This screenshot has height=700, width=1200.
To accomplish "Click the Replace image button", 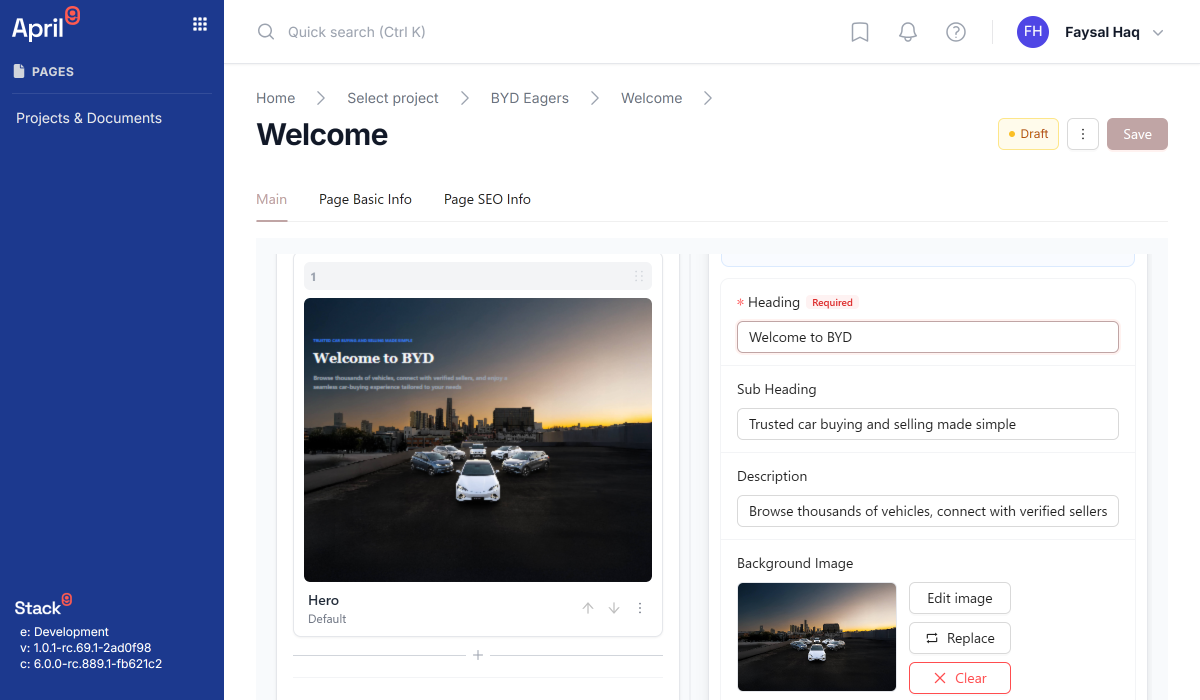I will click(960, 638).
